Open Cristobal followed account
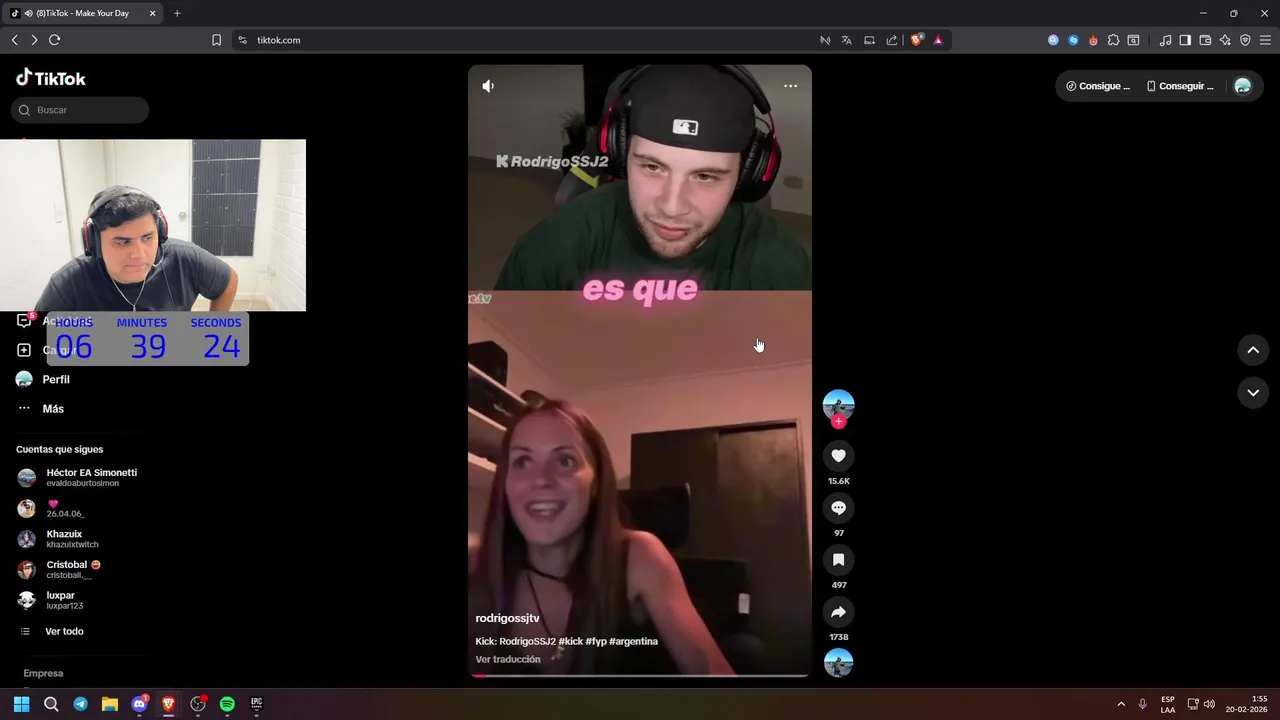Viewport: 1280px width, 720px height. click(59, 570)
